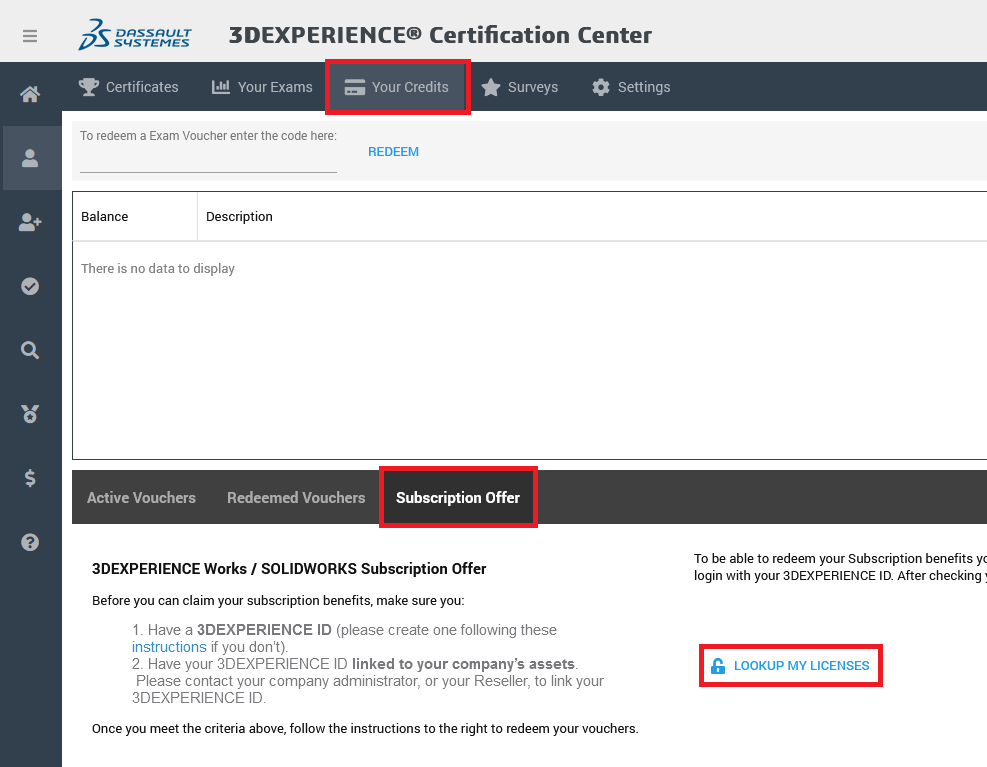Go to the Surveys tab
Viewport: 987px width, 767px height.
click(520, 87)
